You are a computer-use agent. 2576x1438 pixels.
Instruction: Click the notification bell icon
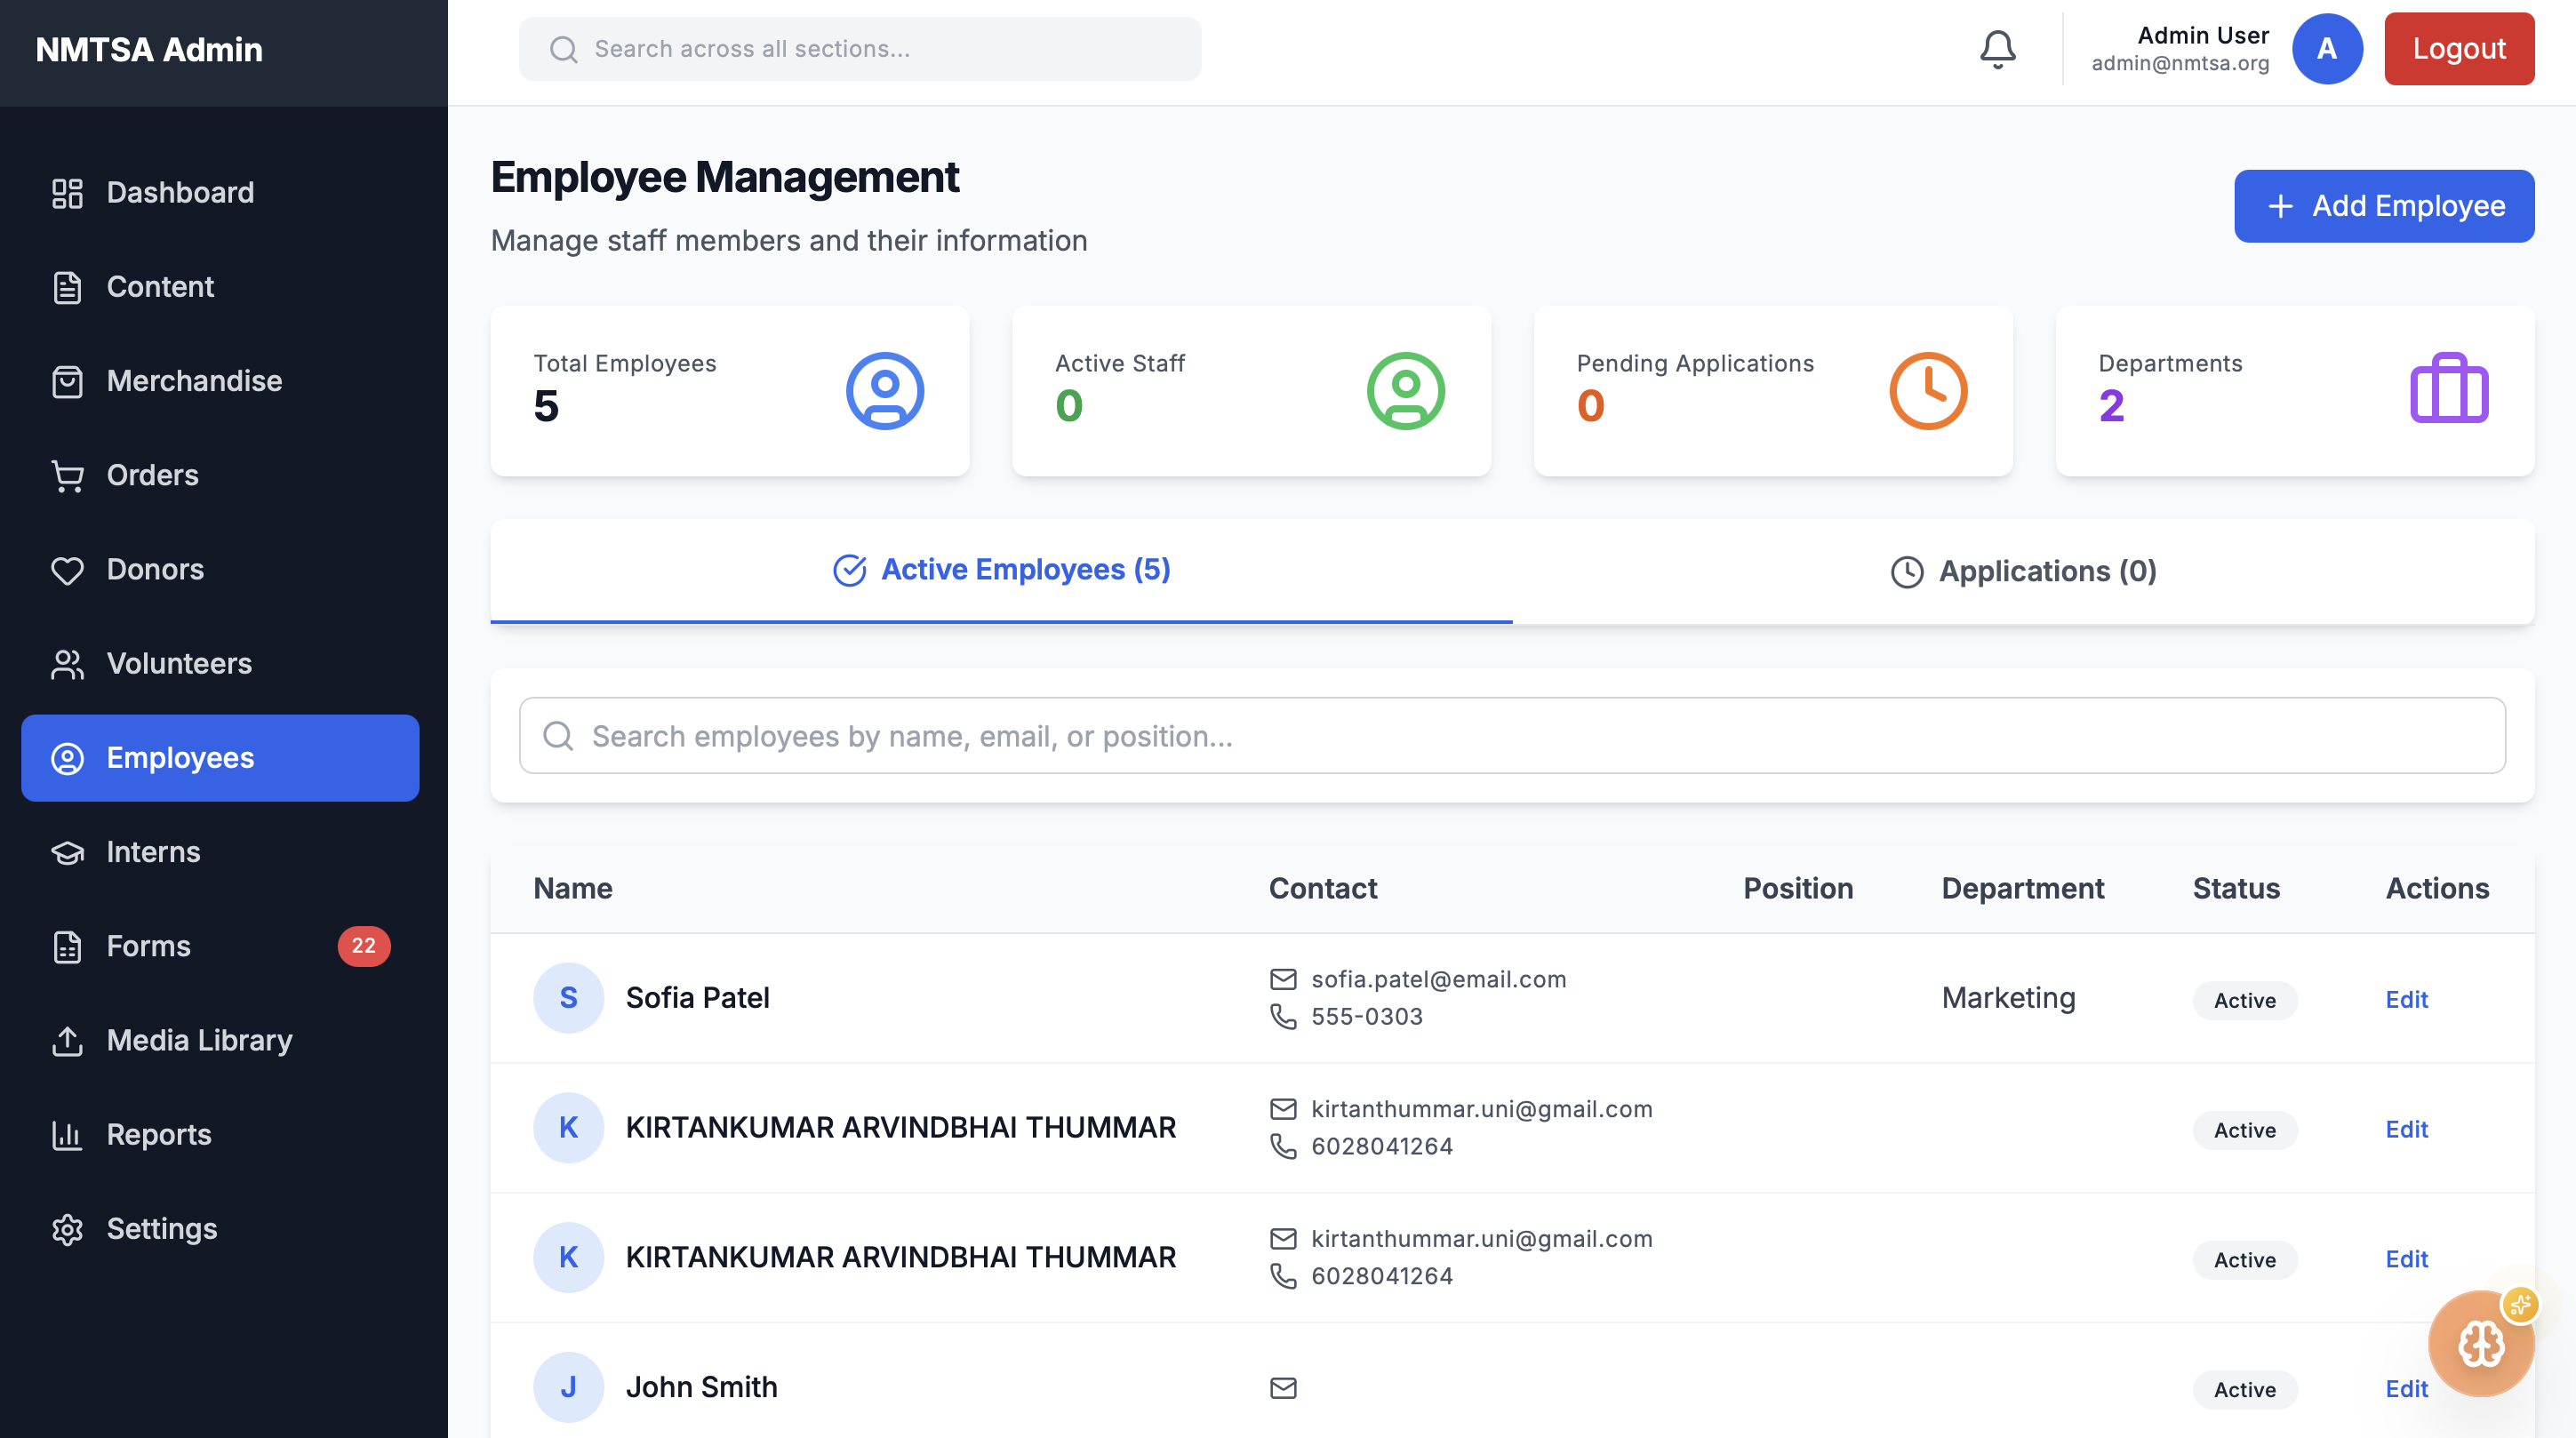(1997, 49)
